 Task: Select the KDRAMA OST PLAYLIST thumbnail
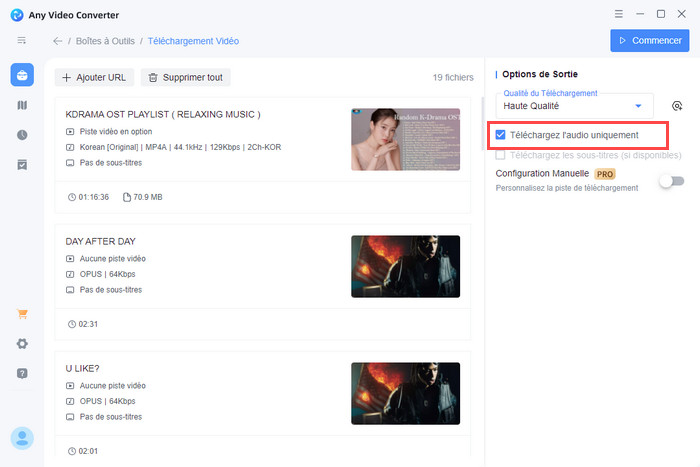405,139
